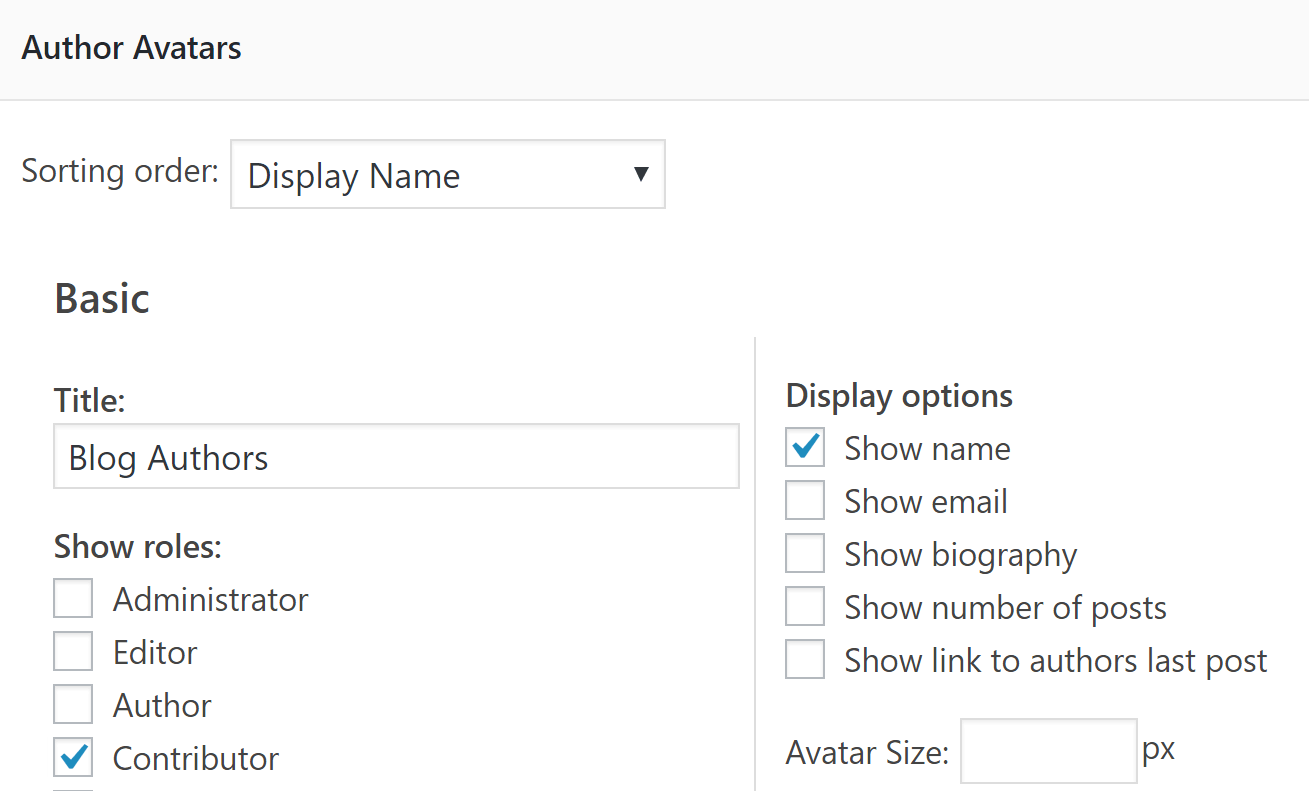
Task: Select the Display Name sorting value
Action: pos(354,175)
